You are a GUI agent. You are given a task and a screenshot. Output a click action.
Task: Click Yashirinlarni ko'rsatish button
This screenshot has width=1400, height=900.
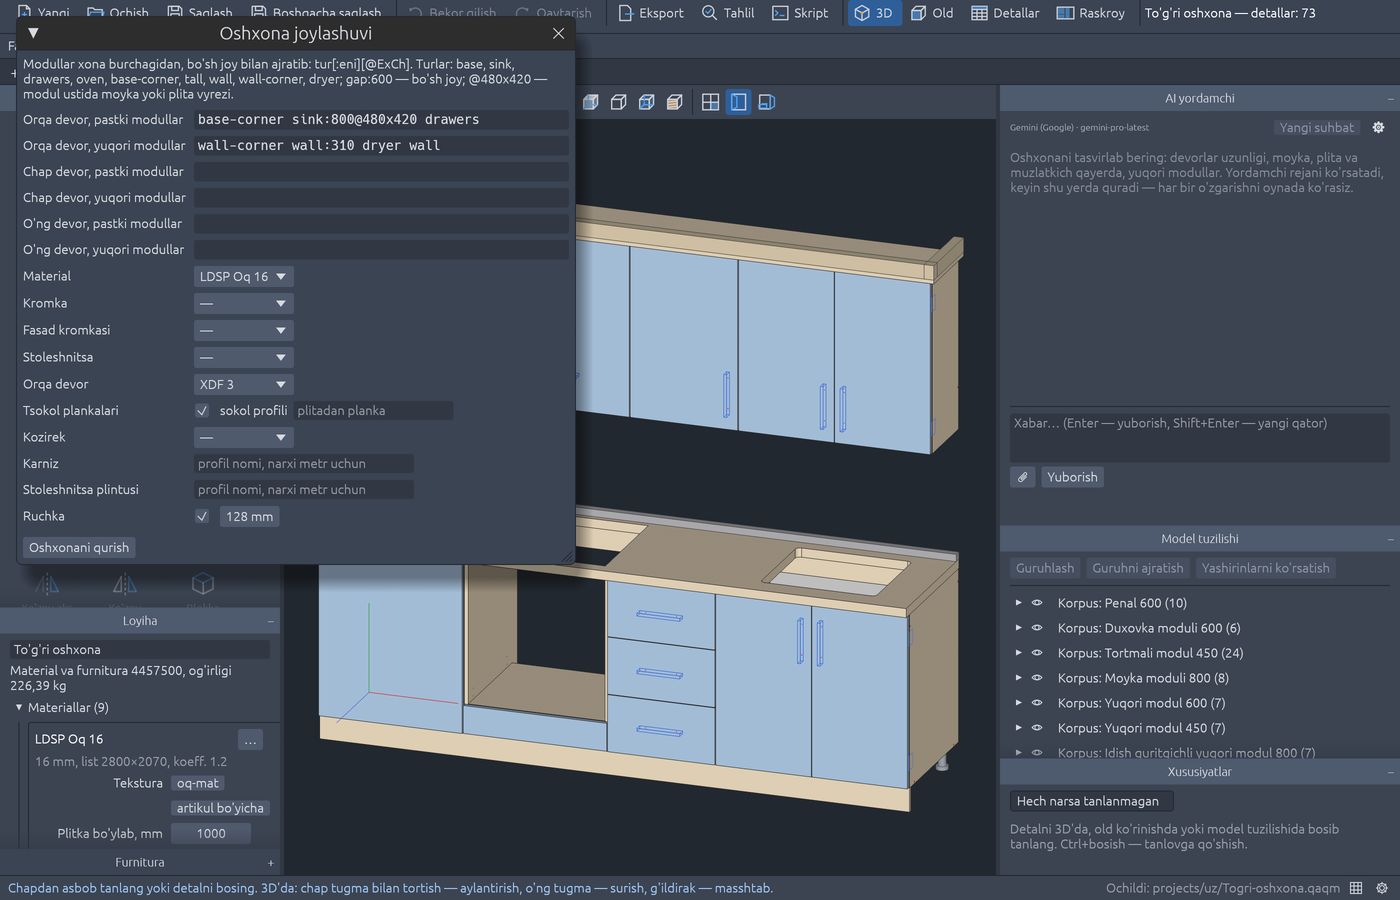[1265, 568]
